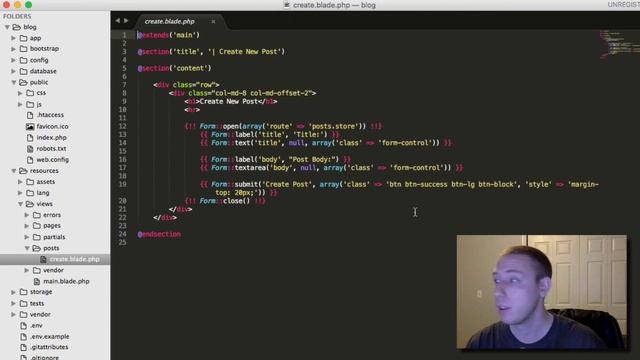Image resolution: width=640 pixels, height=360 pixels.
Task: Expand the bootstrap folder arrow
Action: tap(13, 49)
